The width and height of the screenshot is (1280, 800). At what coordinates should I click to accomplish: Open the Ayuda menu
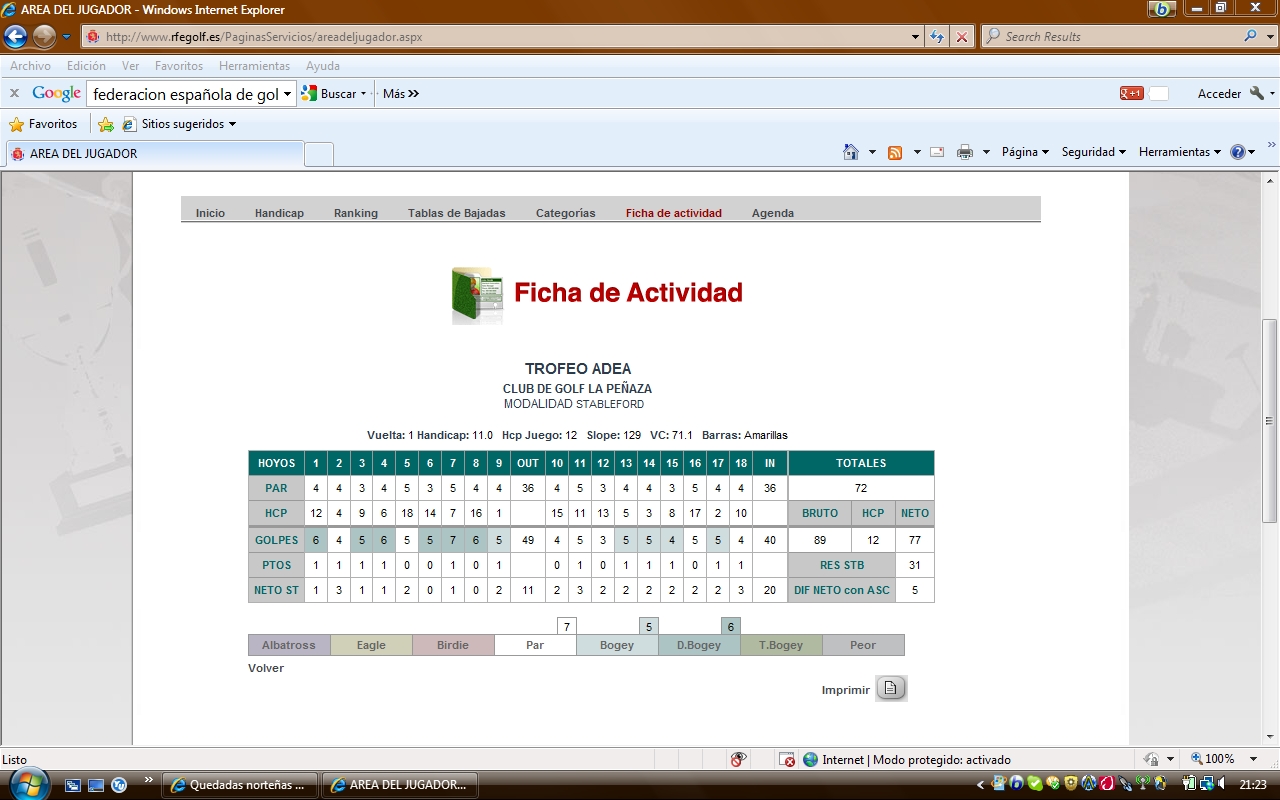point(323,66)
